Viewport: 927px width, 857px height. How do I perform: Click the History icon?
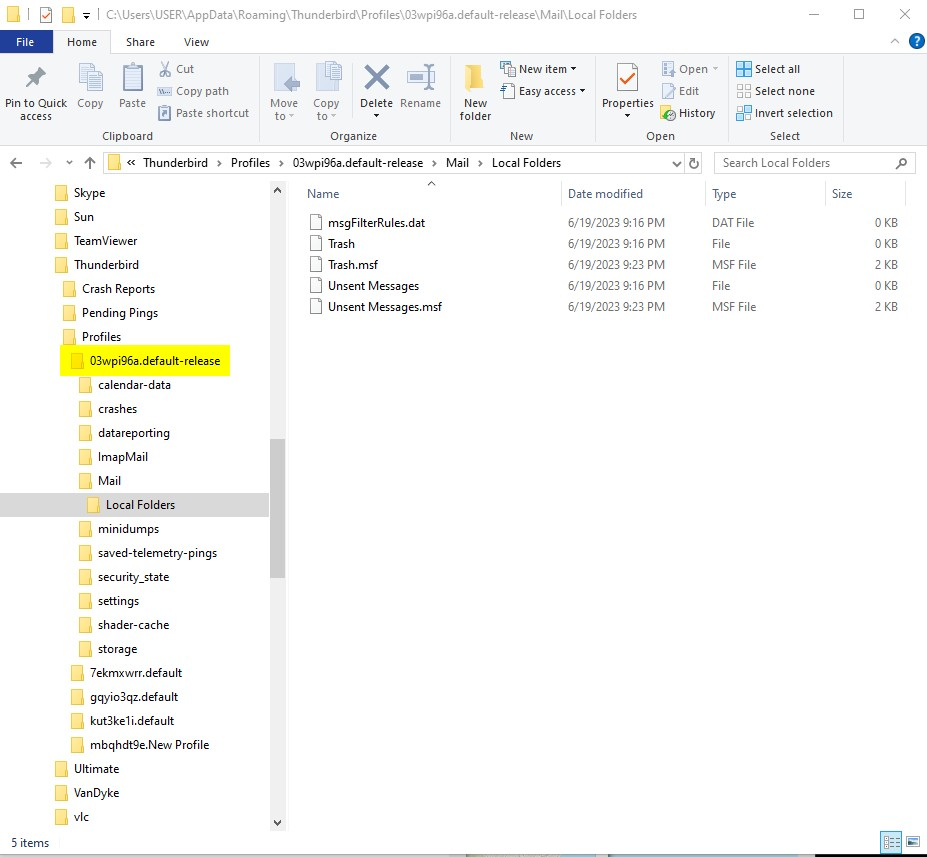pos(668,113)
